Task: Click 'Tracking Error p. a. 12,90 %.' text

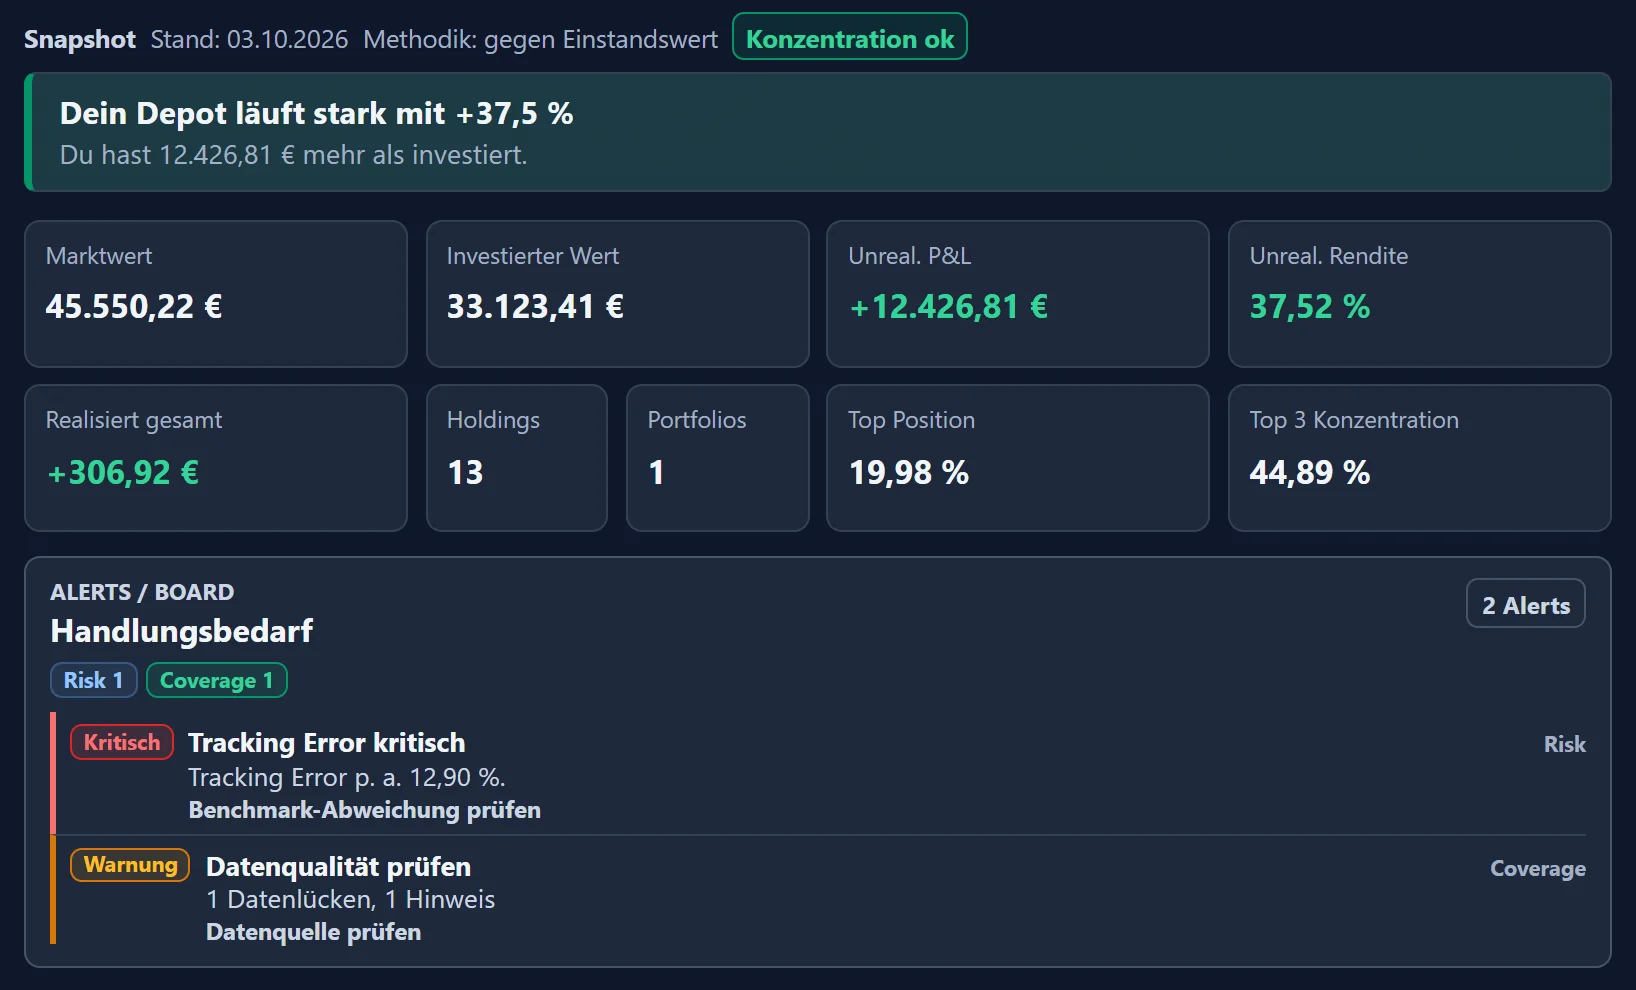Action: (x=347, y=777)
